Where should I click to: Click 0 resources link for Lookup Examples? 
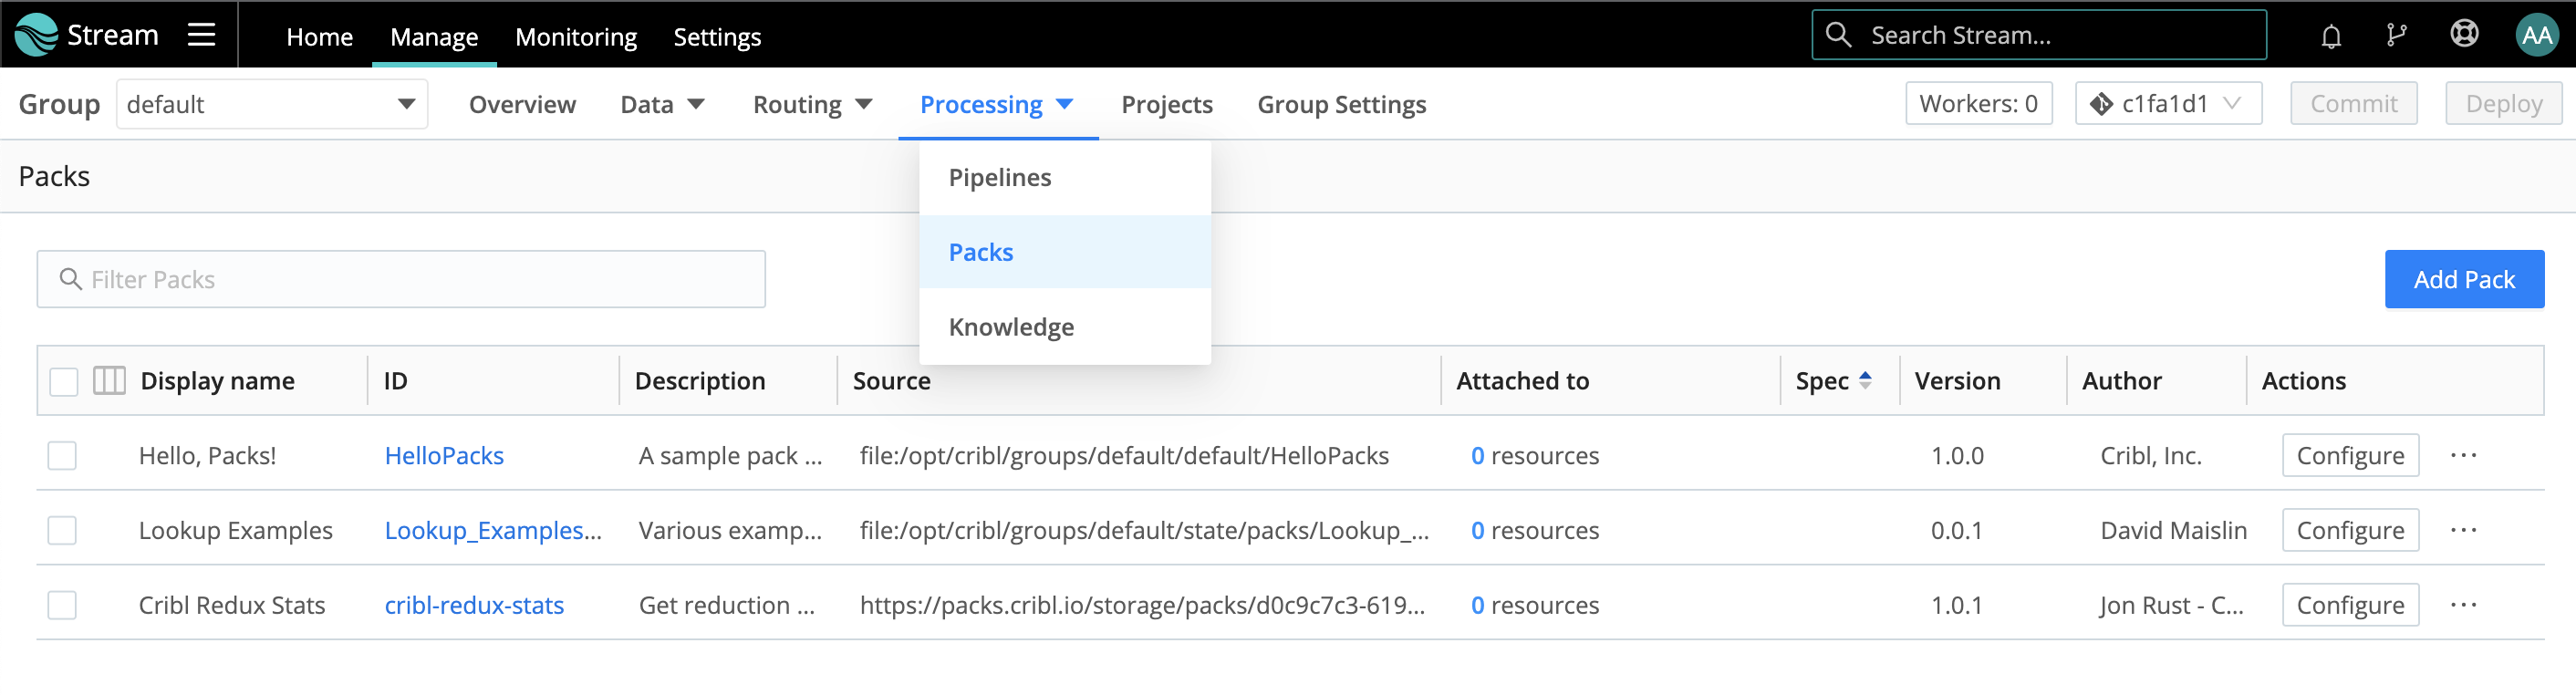1535,530
